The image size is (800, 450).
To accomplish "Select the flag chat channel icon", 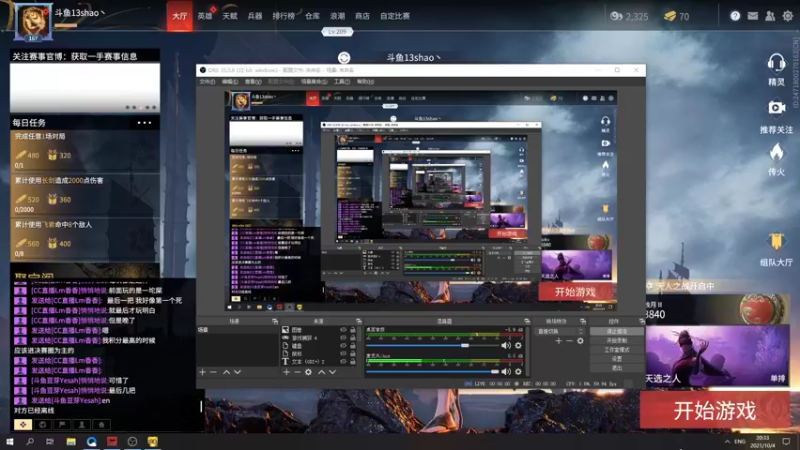I will click(x=62, y=424).
